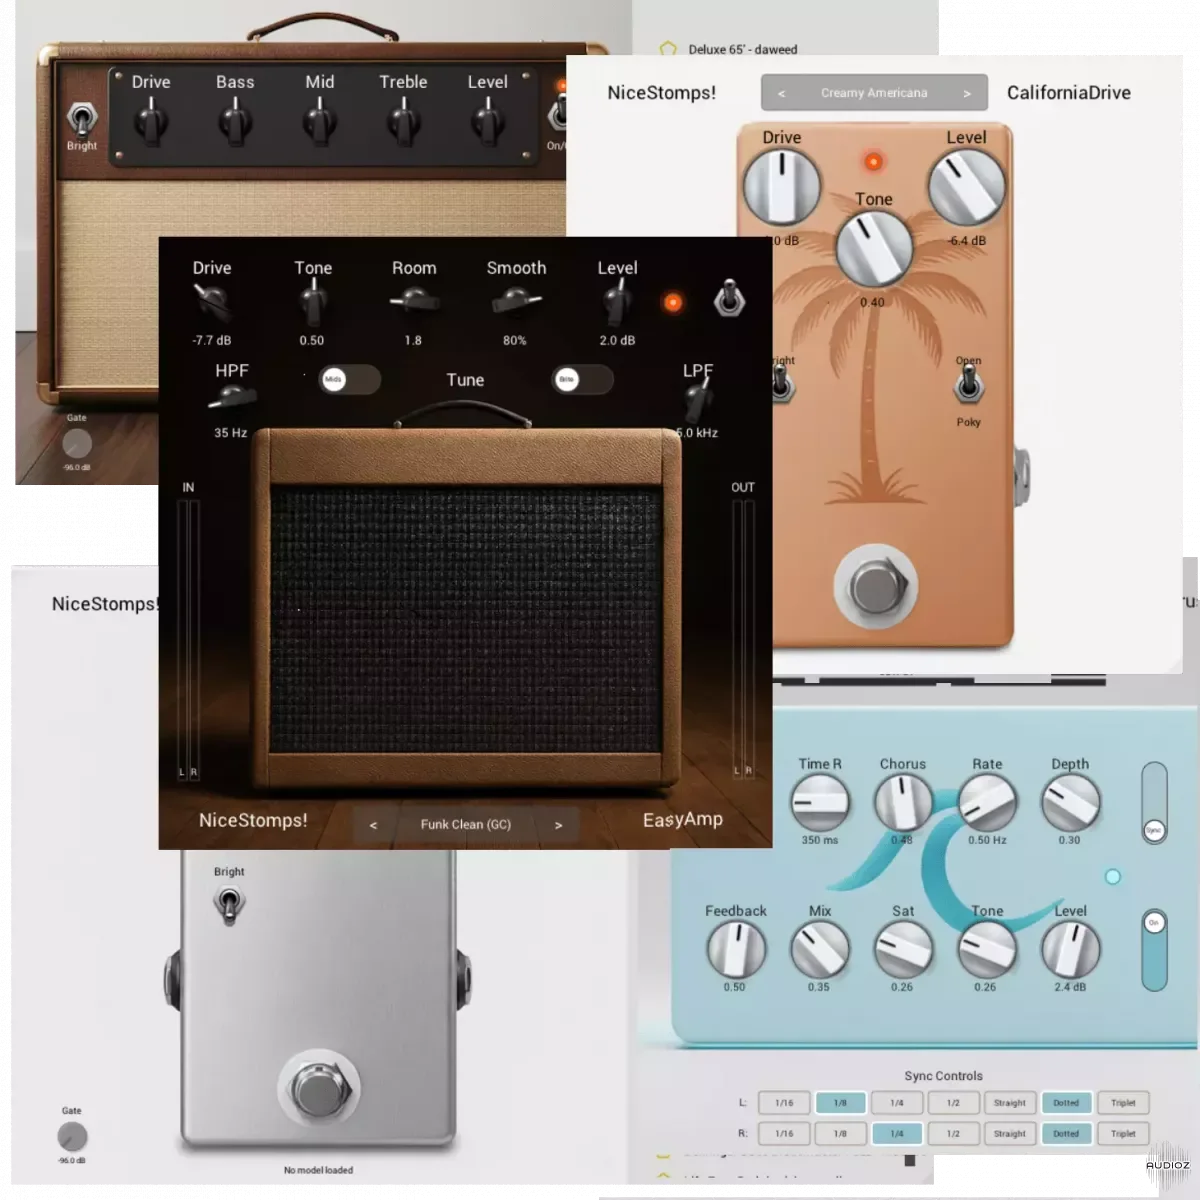Click the LPF knob in EasyAmp

(x=698, y=398)
